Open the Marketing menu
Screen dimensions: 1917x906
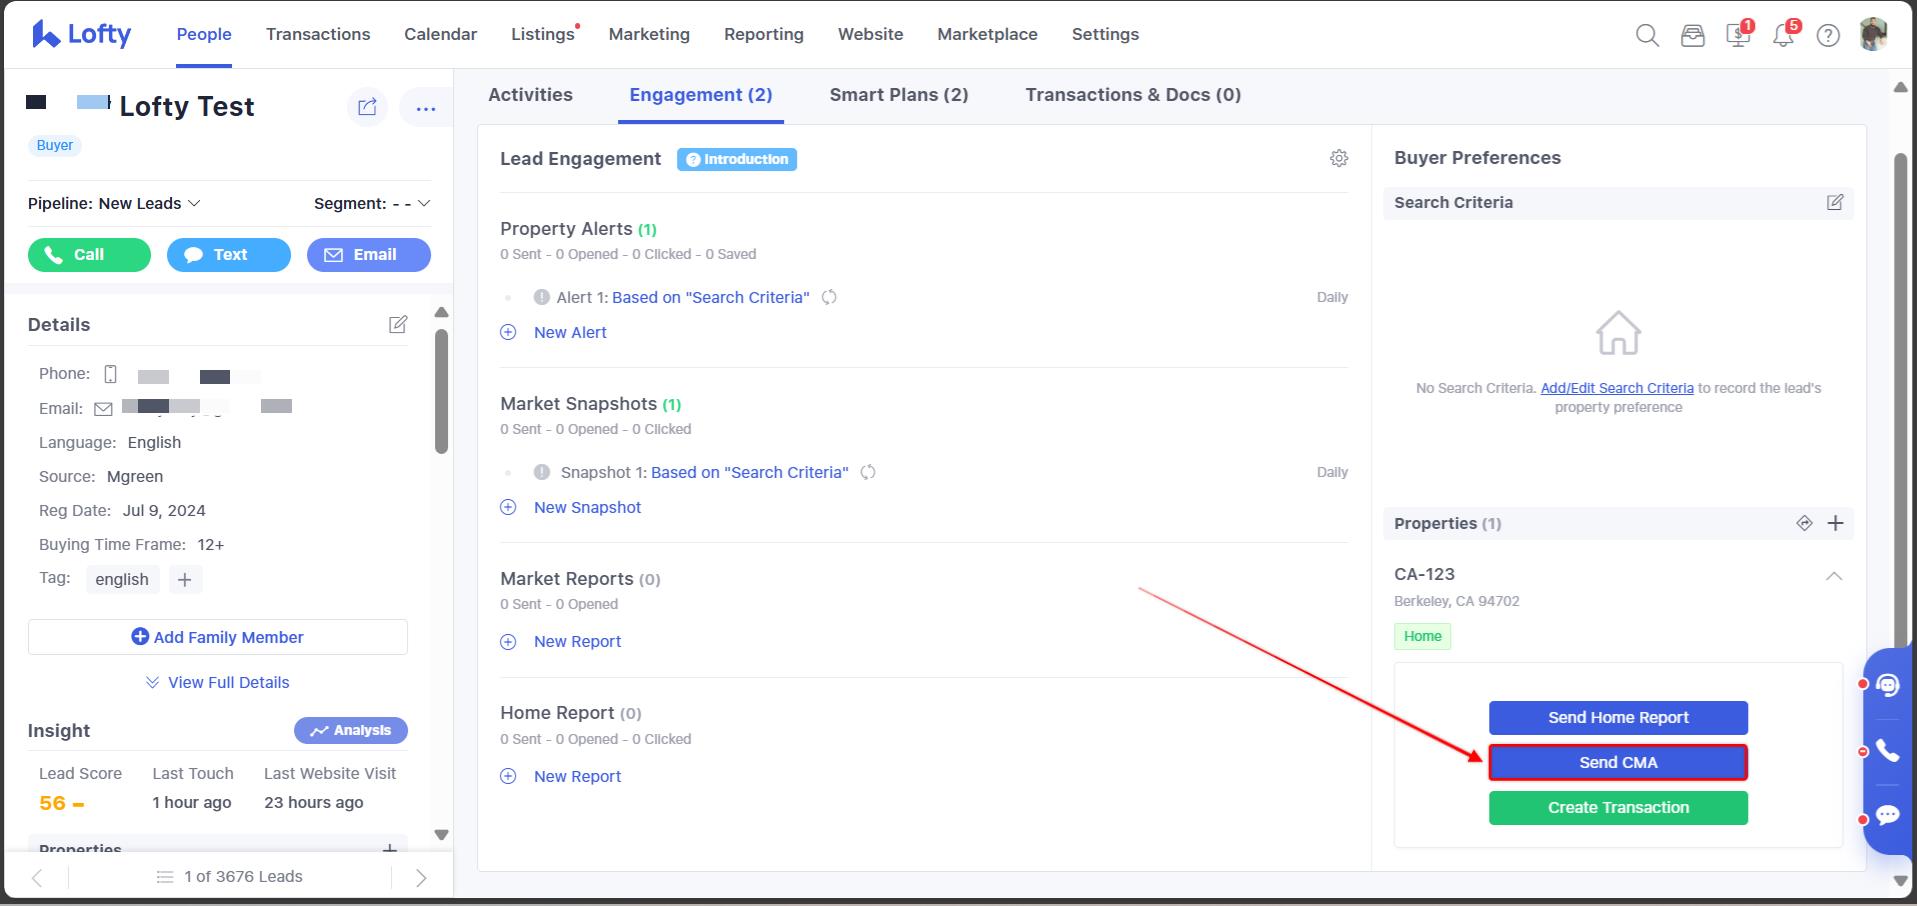click(x=649, y=34)
